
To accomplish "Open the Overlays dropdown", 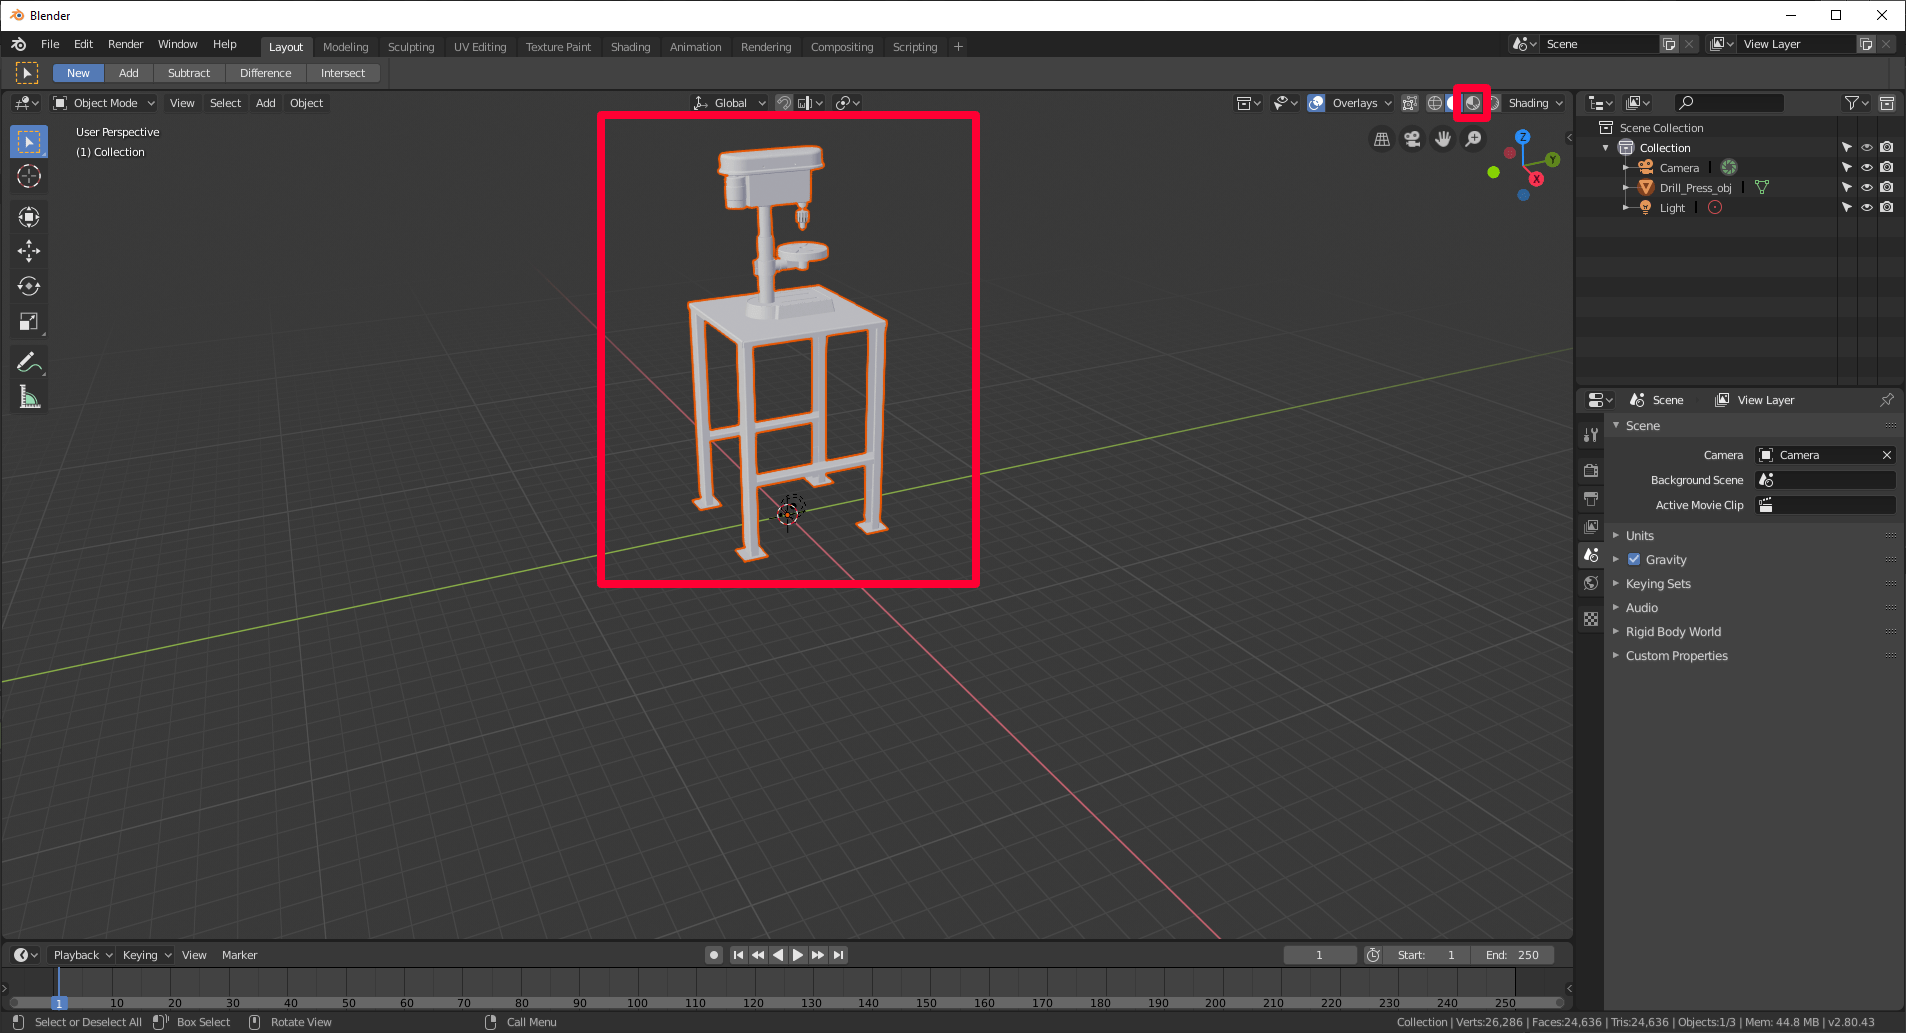I will click(x=1387, y=102).
